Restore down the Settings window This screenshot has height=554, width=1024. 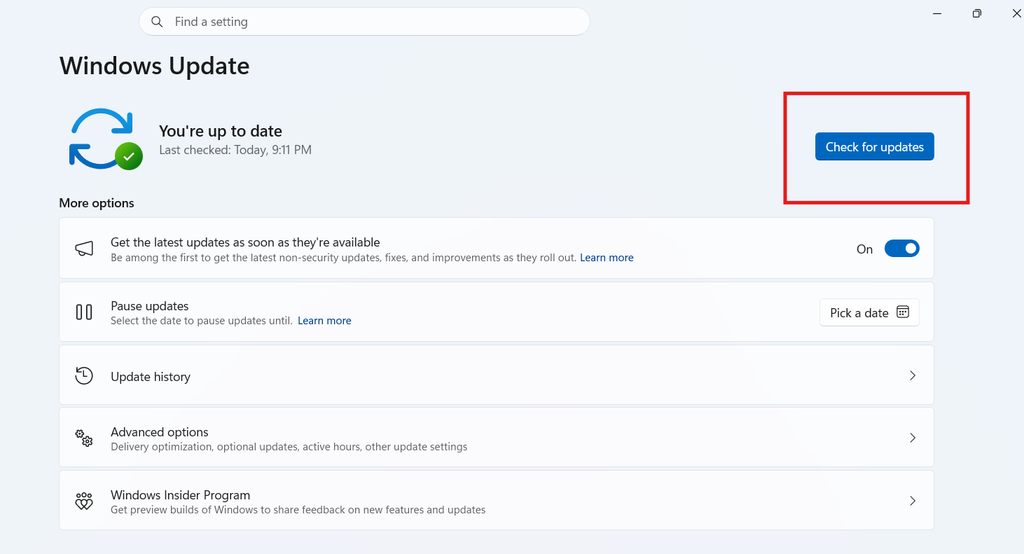point(977,14)
